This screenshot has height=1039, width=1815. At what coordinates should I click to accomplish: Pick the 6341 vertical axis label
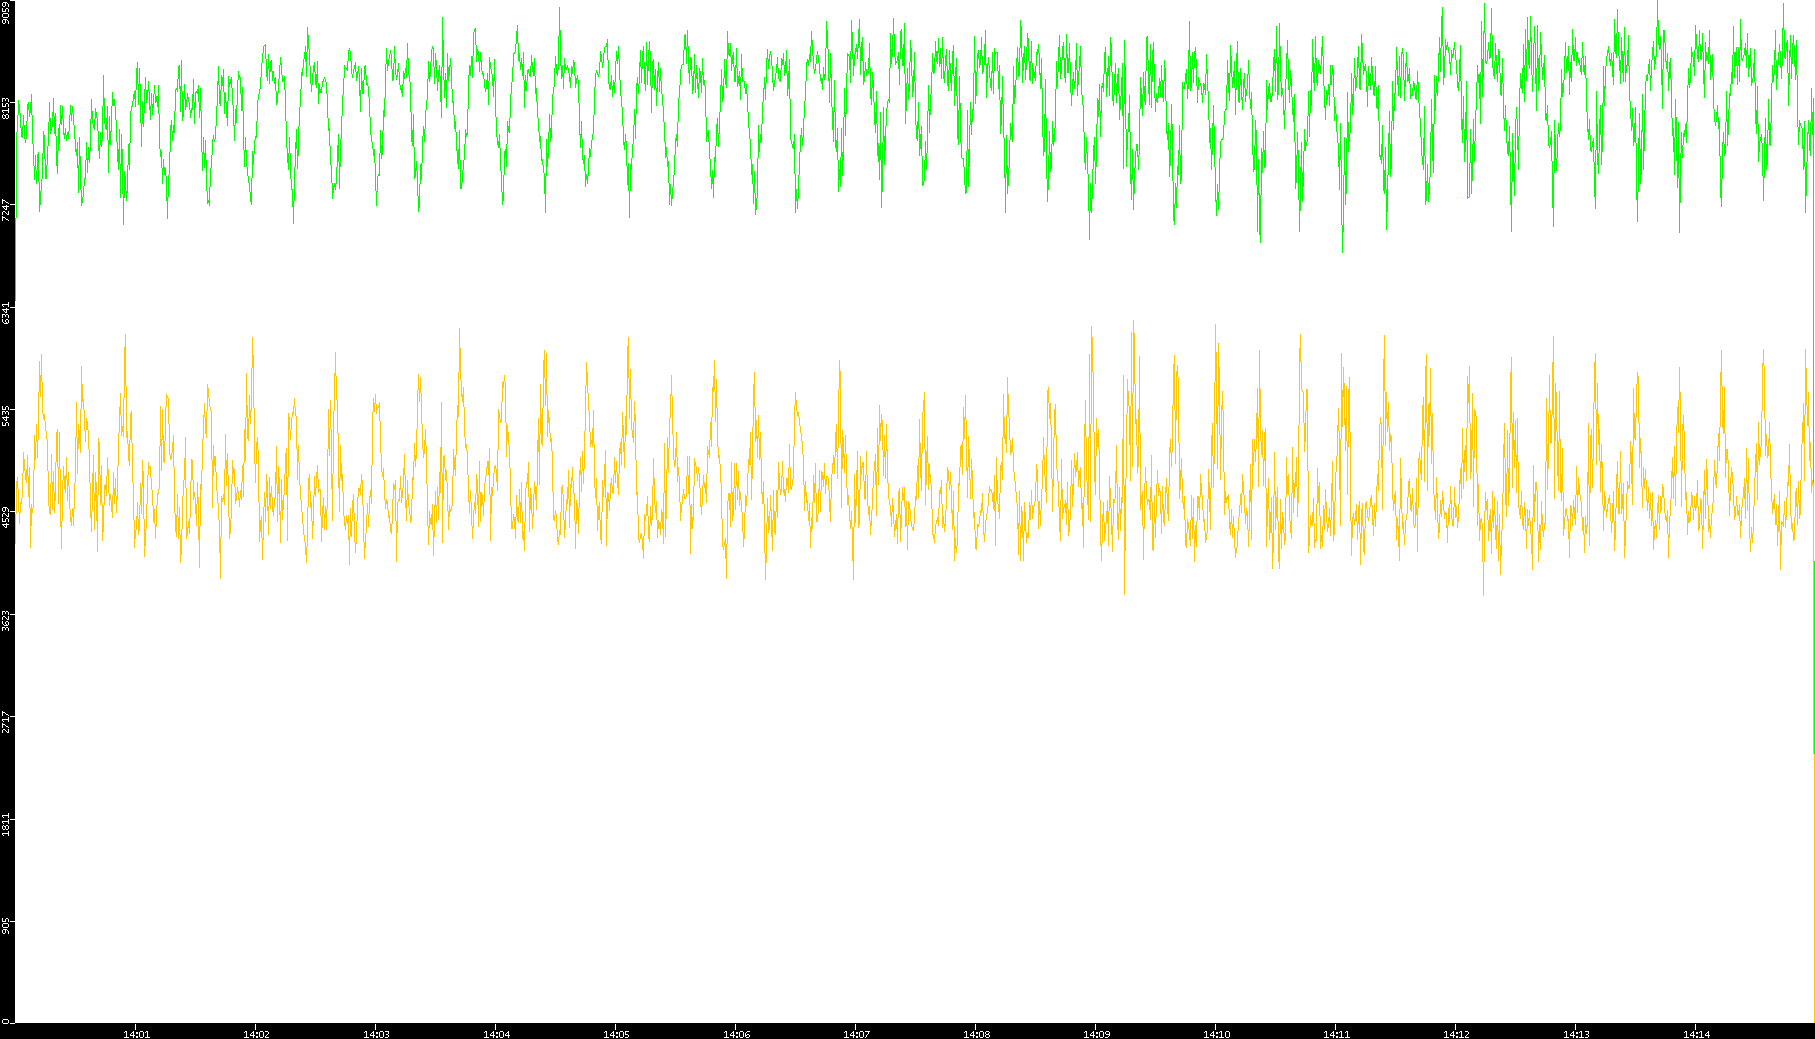click(x=7, y=312)
